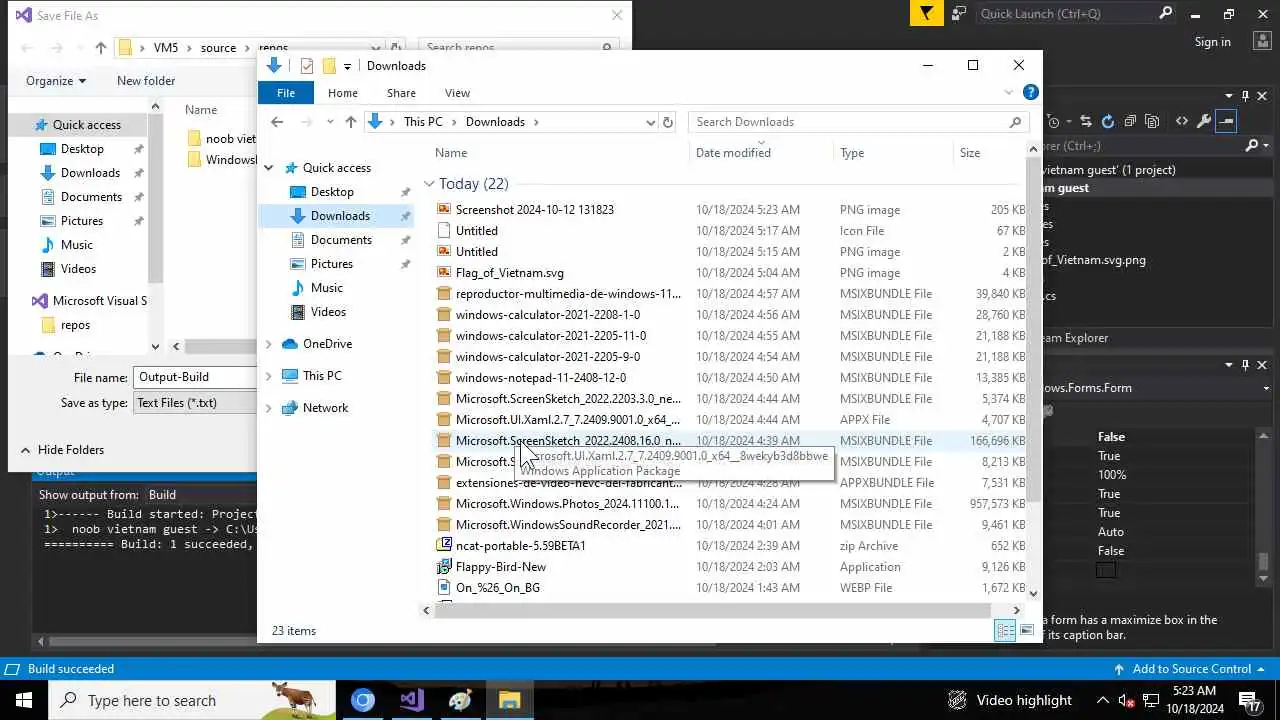Open the Downloads address bar history dropdown

(650, 122)
